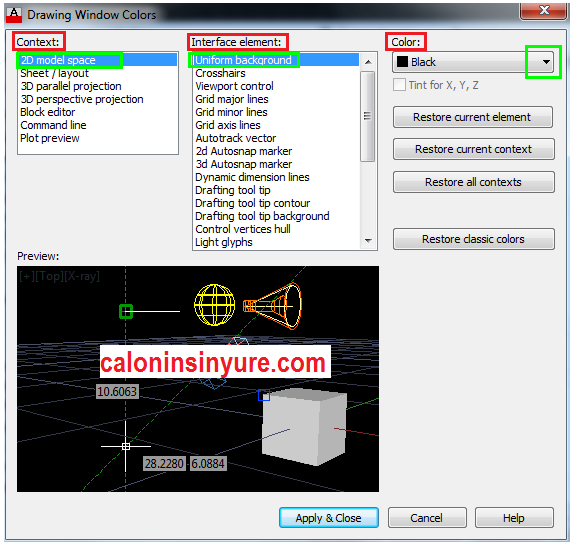Viewport: 574px width, 546px height.
Task: Click the 6.0884 coordinate value in preview
Action: [x=208, y=464]
